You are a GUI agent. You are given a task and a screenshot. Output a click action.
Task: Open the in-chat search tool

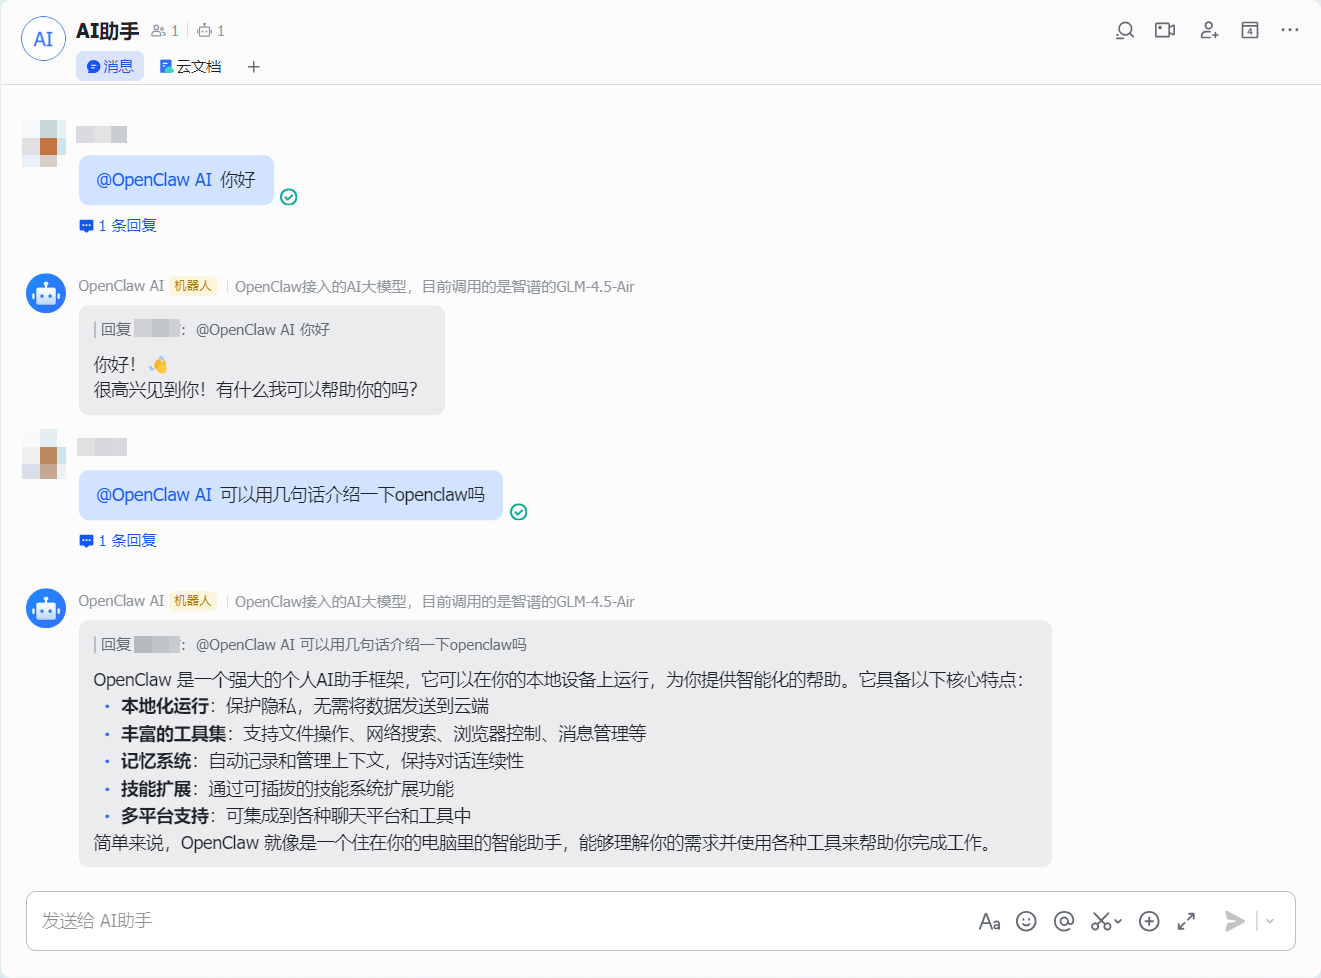(x=1124, y=30)
